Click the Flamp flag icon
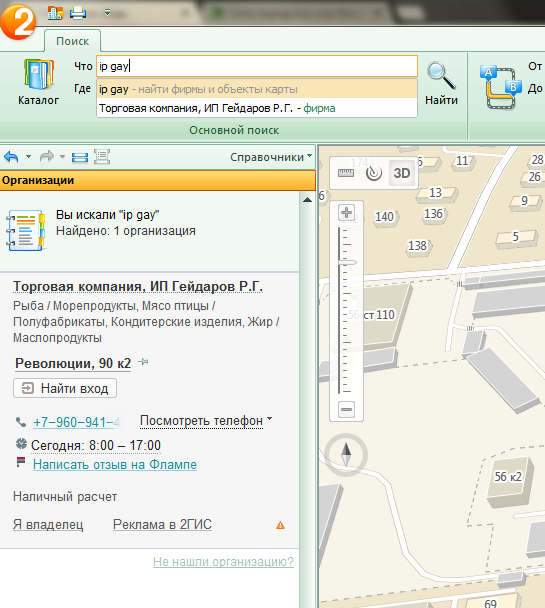The image size is (545, 608). click(x=21, y=462)
